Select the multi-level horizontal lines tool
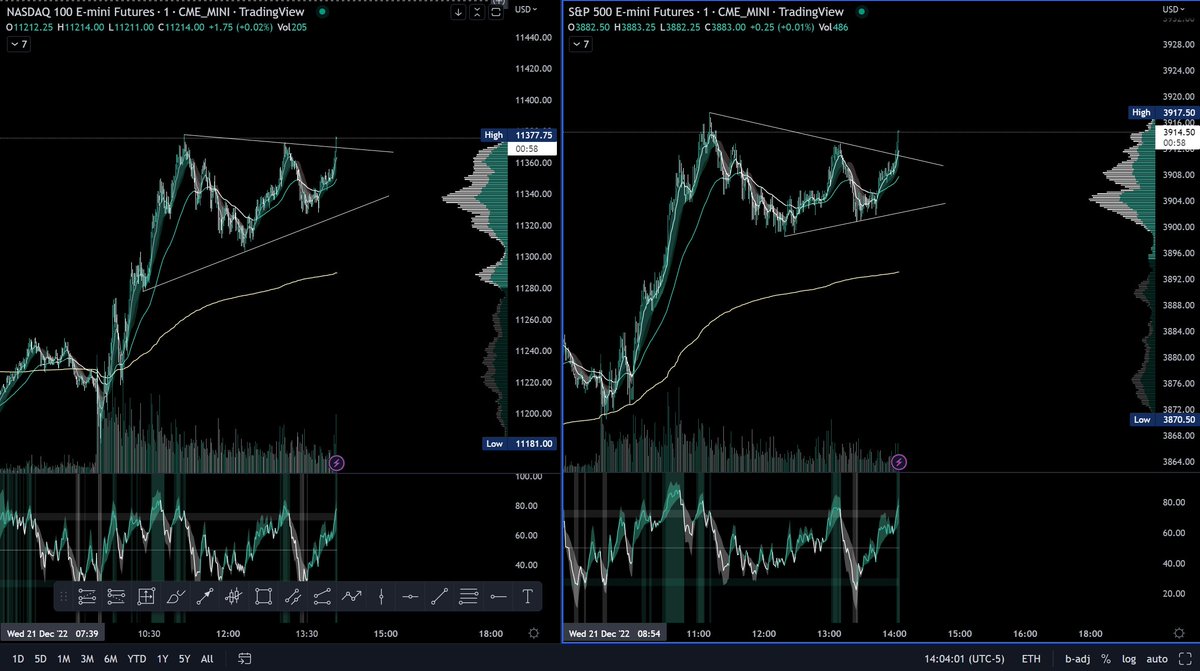The width and height of the screenshot is (1200, 671). point(469,597)
